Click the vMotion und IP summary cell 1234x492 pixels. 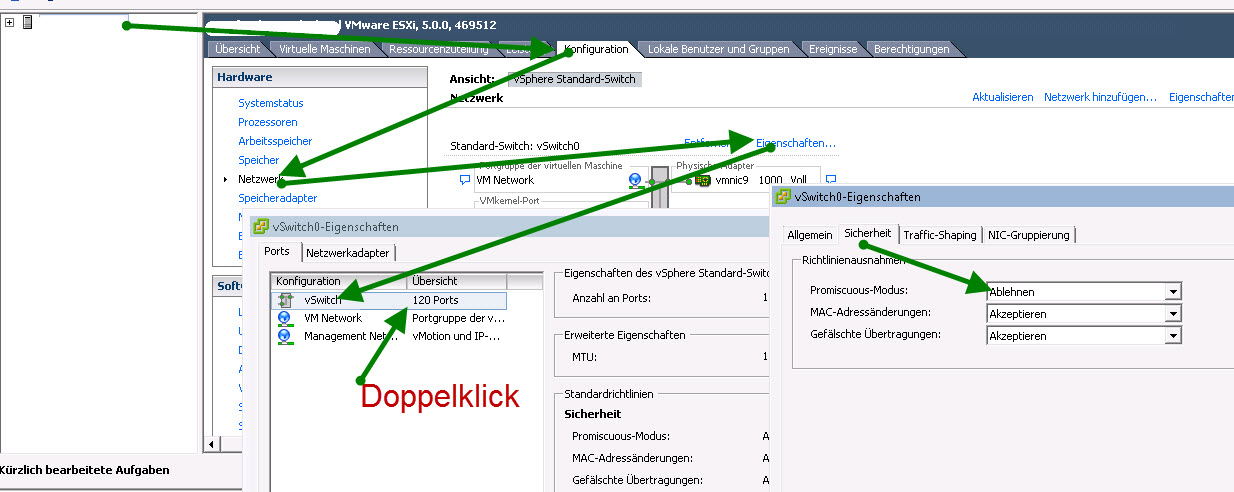[x=458, y=336]
